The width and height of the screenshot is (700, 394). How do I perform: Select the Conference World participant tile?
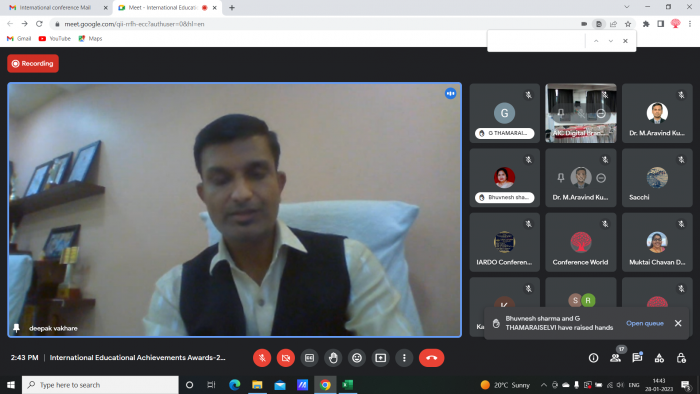[x=580, y=242]
